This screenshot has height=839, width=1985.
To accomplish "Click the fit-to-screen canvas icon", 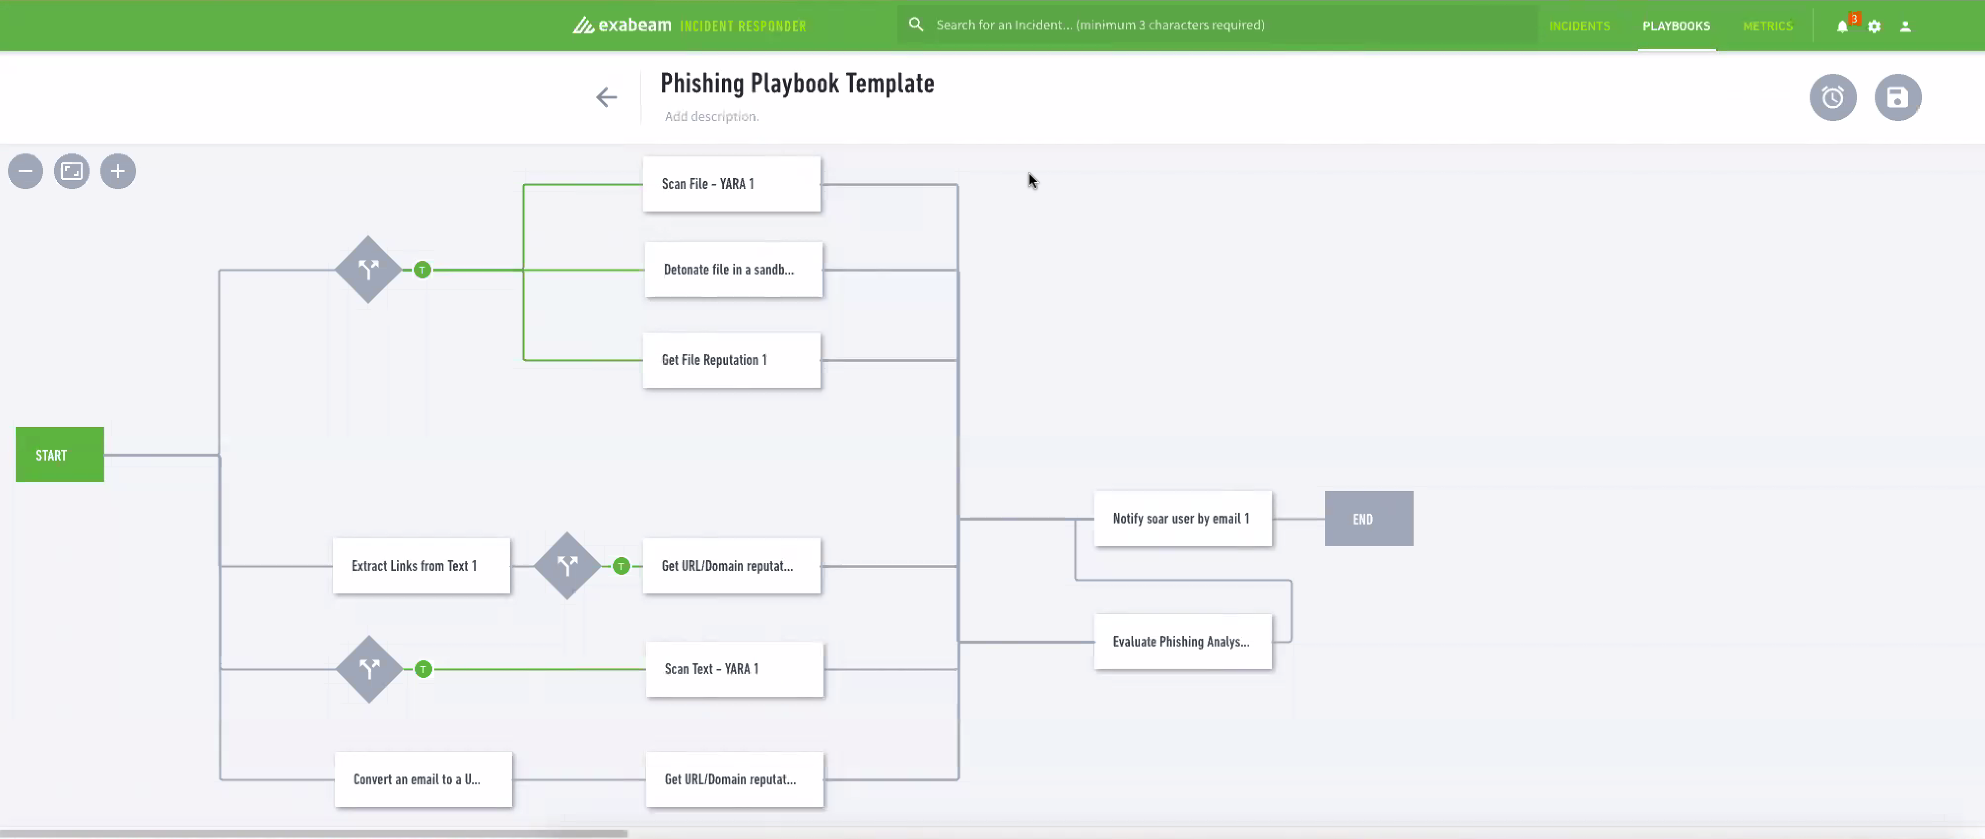I will click(72, 171).
